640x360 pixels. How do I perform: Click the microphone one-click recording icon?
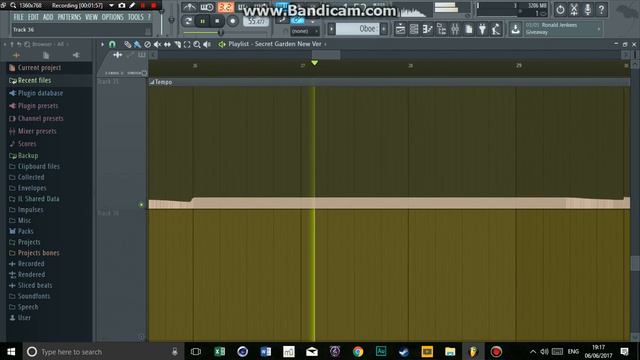coord(587,9)
